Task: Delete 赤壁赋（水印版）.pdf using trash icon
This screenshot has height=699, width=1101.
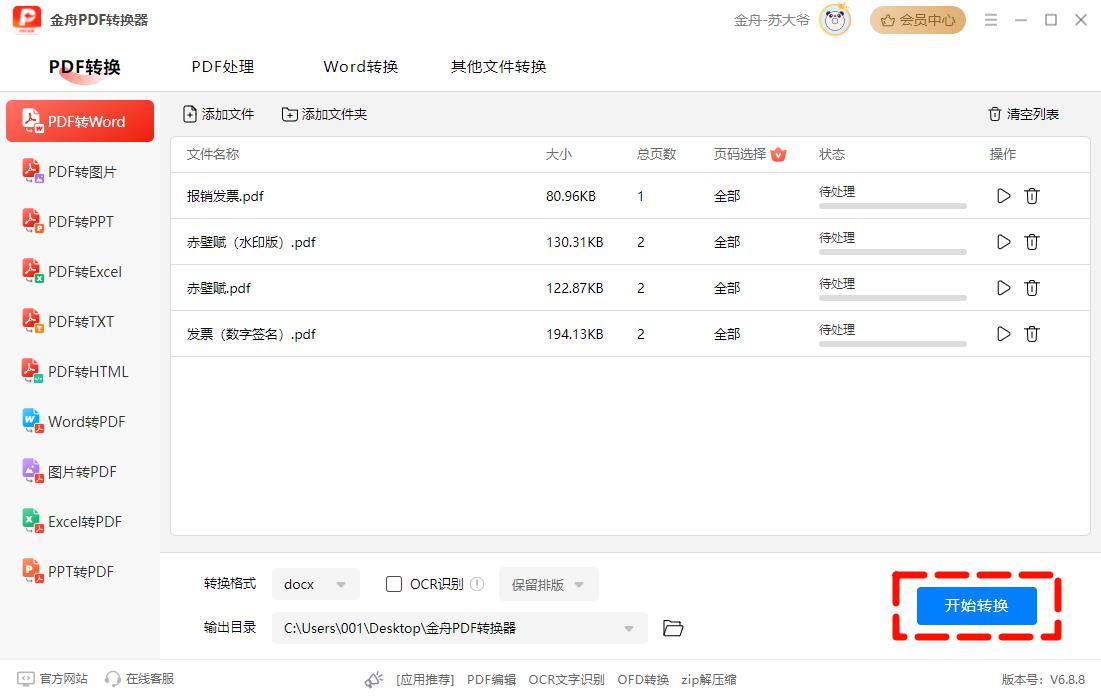Action: click(1032, 242)
